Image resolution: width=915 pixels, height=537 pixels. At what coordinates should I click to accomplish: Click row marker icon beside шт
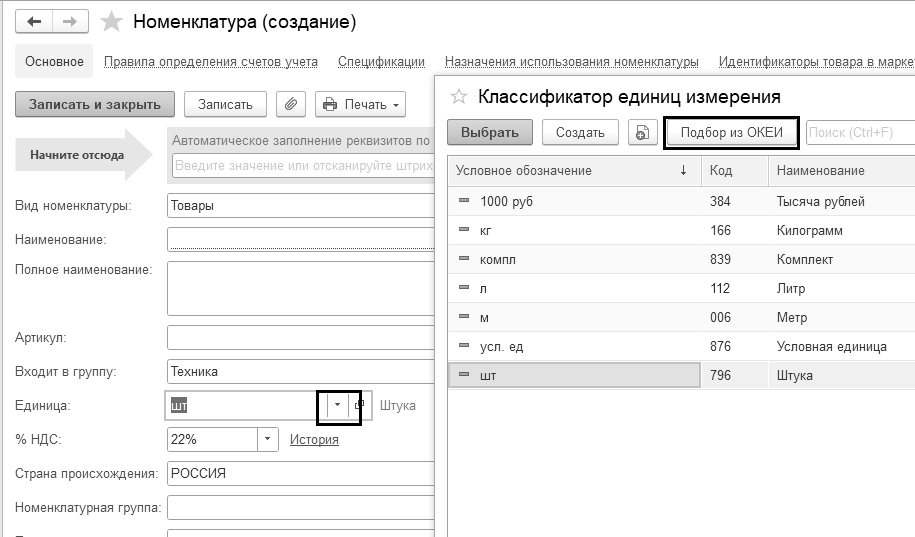point(464,375)
